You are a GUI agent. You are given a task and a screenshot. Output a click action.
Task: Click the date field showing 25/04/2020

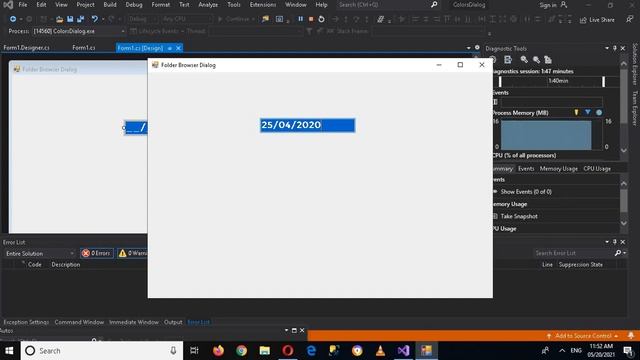point(307,125)
